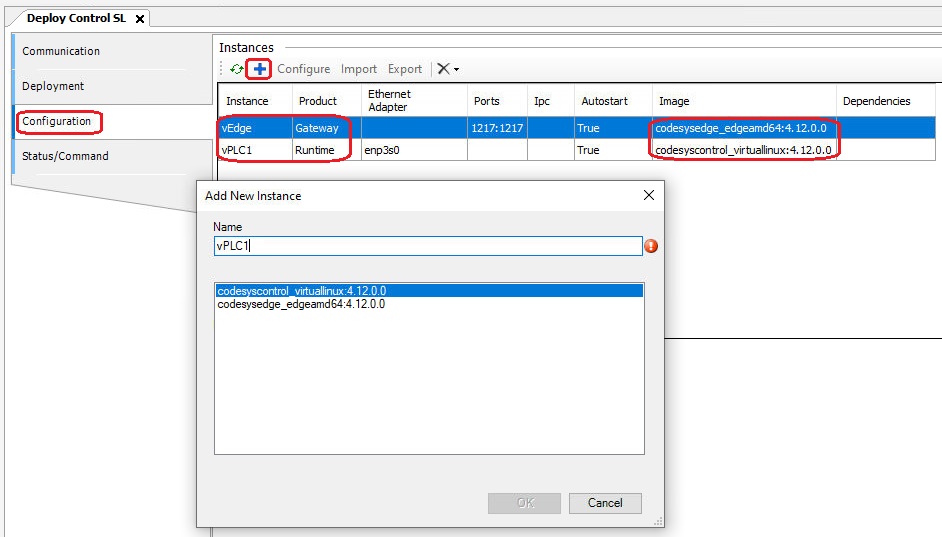Open the Status/Command section

coord(65,156)
